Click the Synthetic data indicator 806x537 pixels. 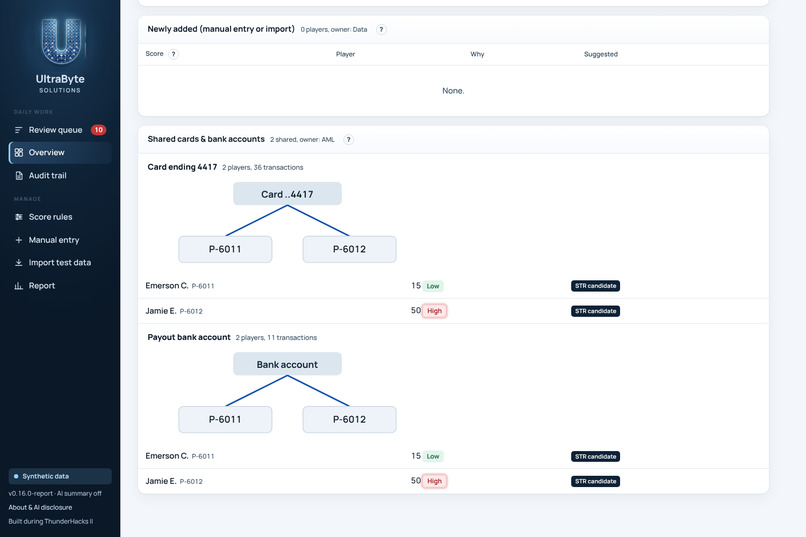point(60,476)
